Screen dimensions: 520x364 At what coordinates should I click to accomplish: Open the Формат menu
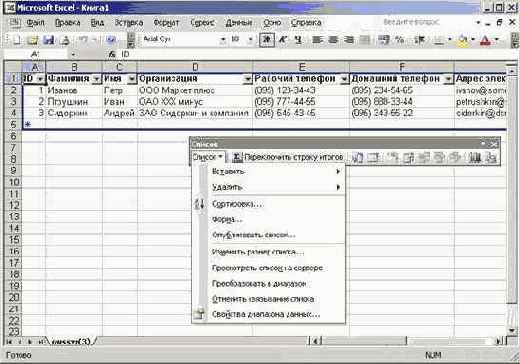pos(166,23)
